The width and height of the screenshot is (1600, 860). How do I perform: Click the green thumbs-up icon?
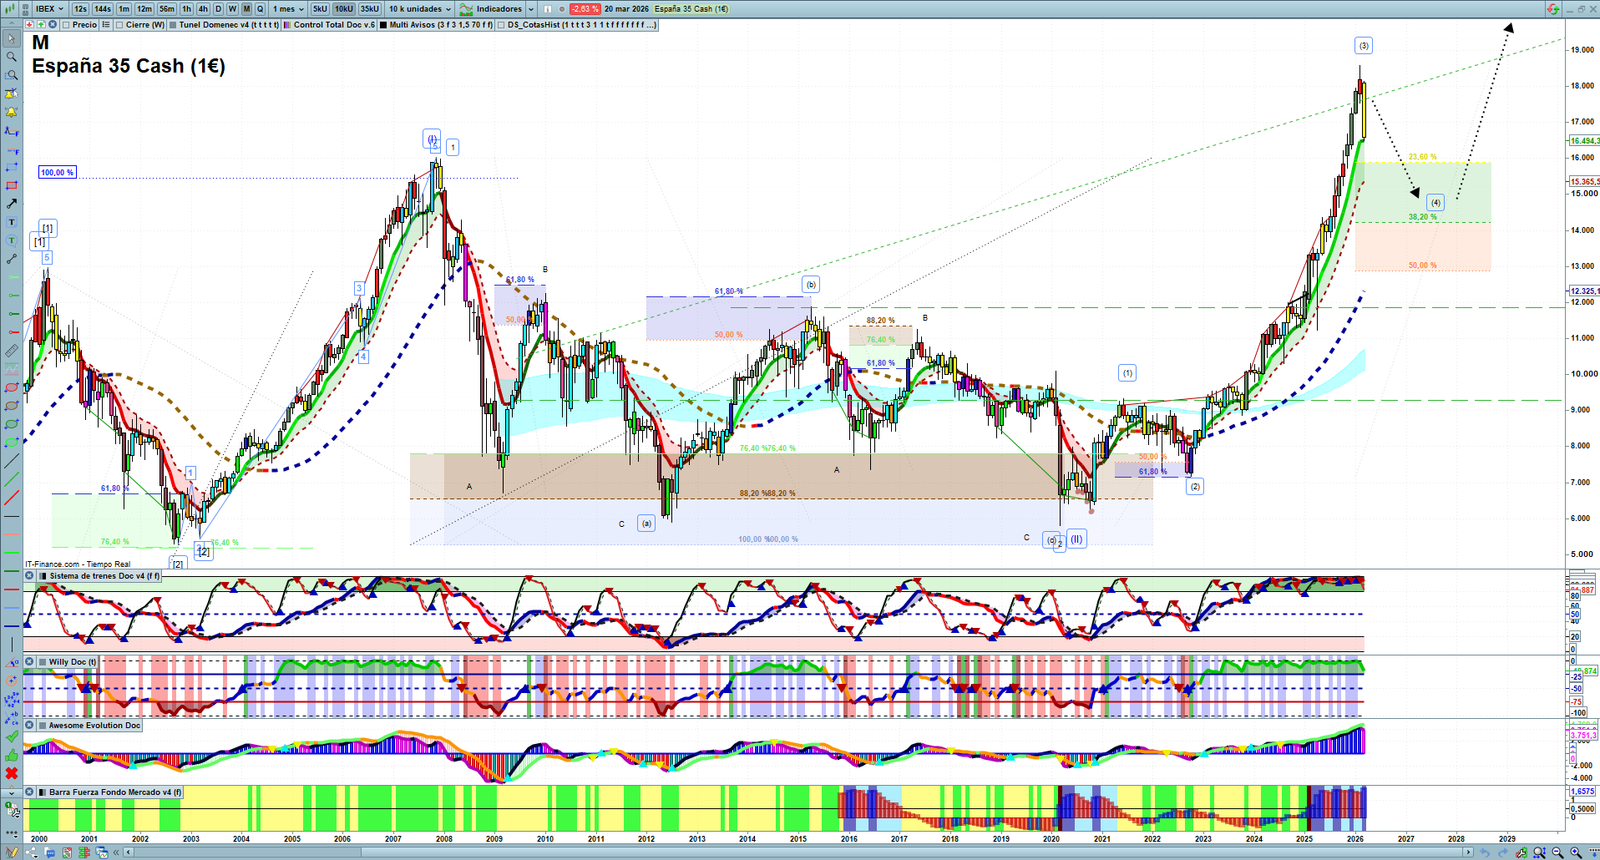point(11,755)
